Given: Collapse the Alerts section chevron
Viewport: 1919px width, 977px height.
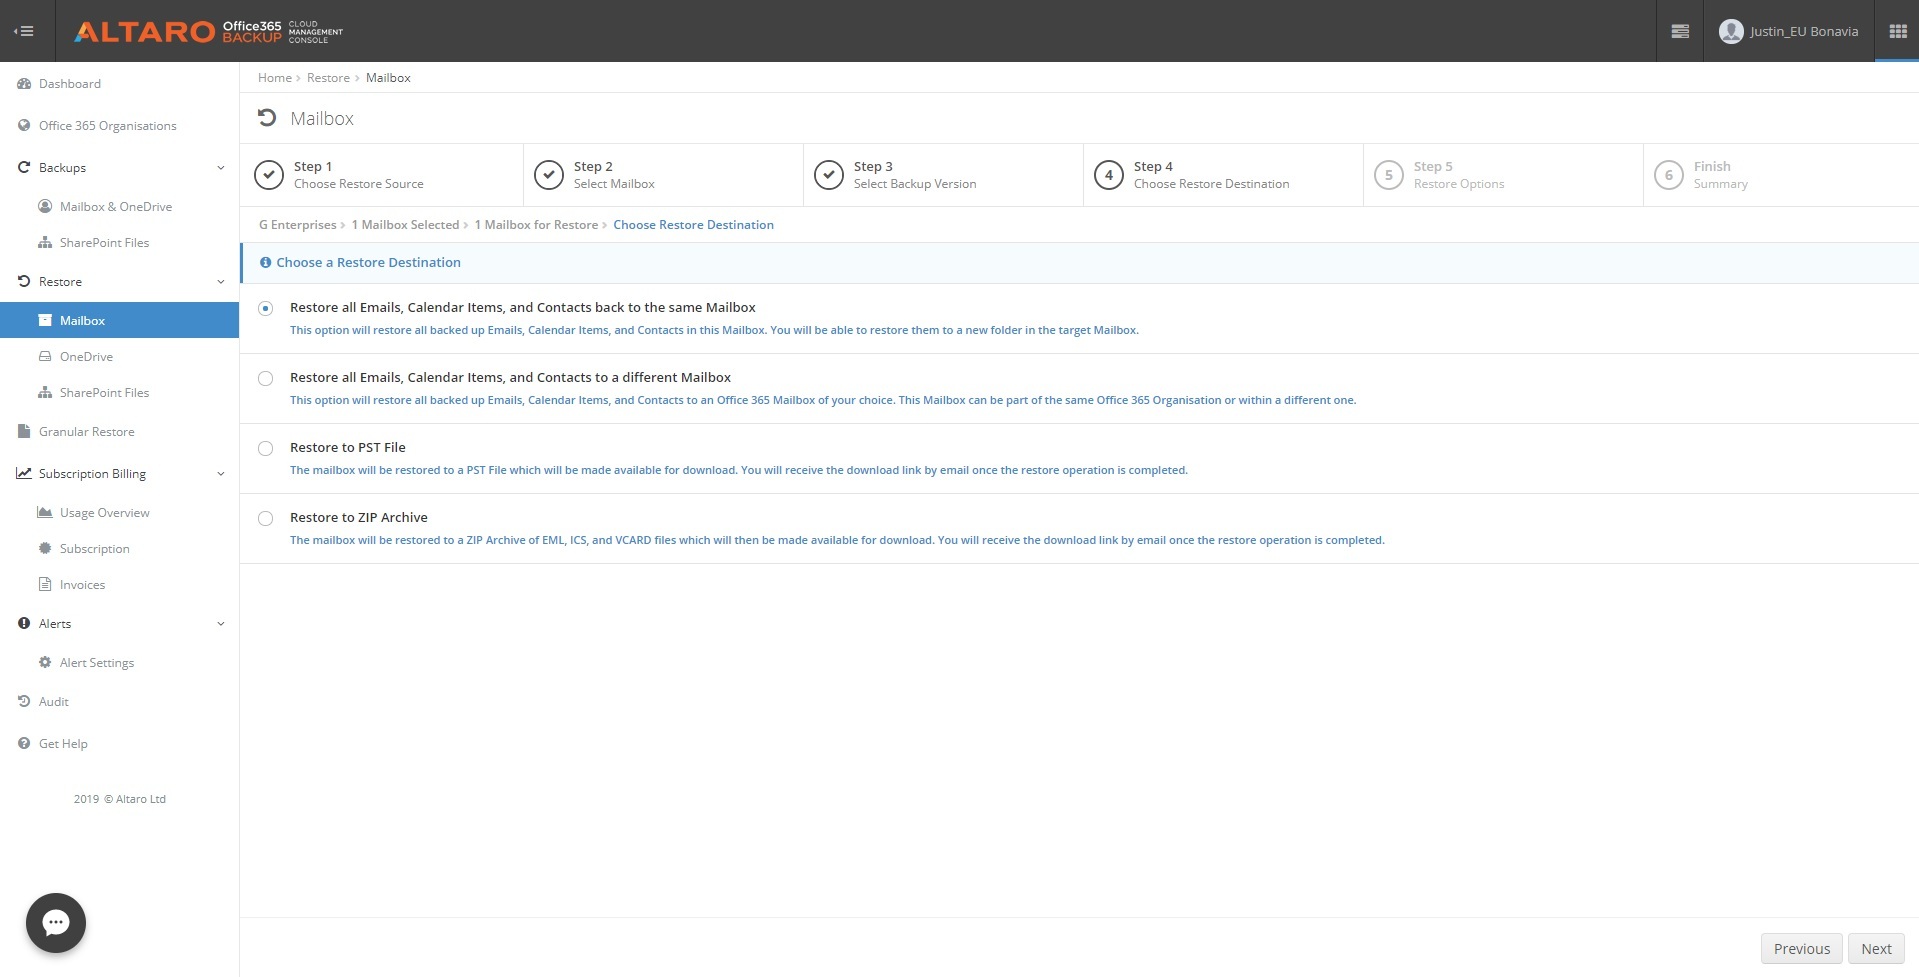Looking at the screenshot, I should 221,624.
